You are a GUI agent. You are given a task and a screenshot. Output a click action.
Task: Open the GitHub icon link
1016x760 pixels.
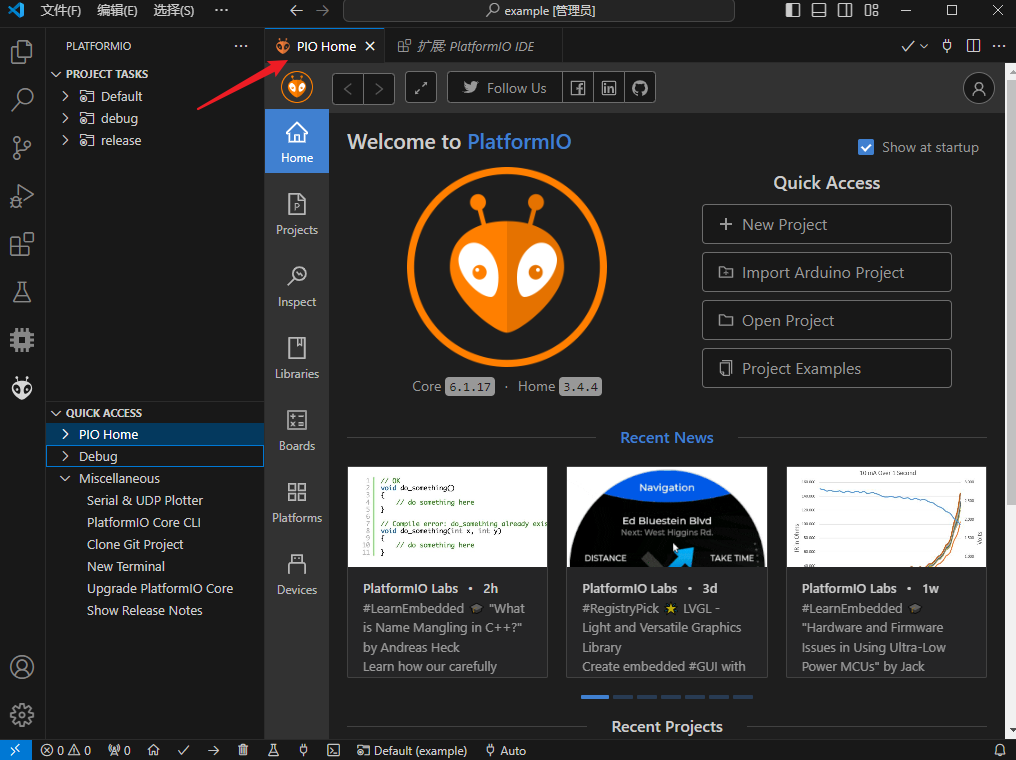[x=640, y=88]
